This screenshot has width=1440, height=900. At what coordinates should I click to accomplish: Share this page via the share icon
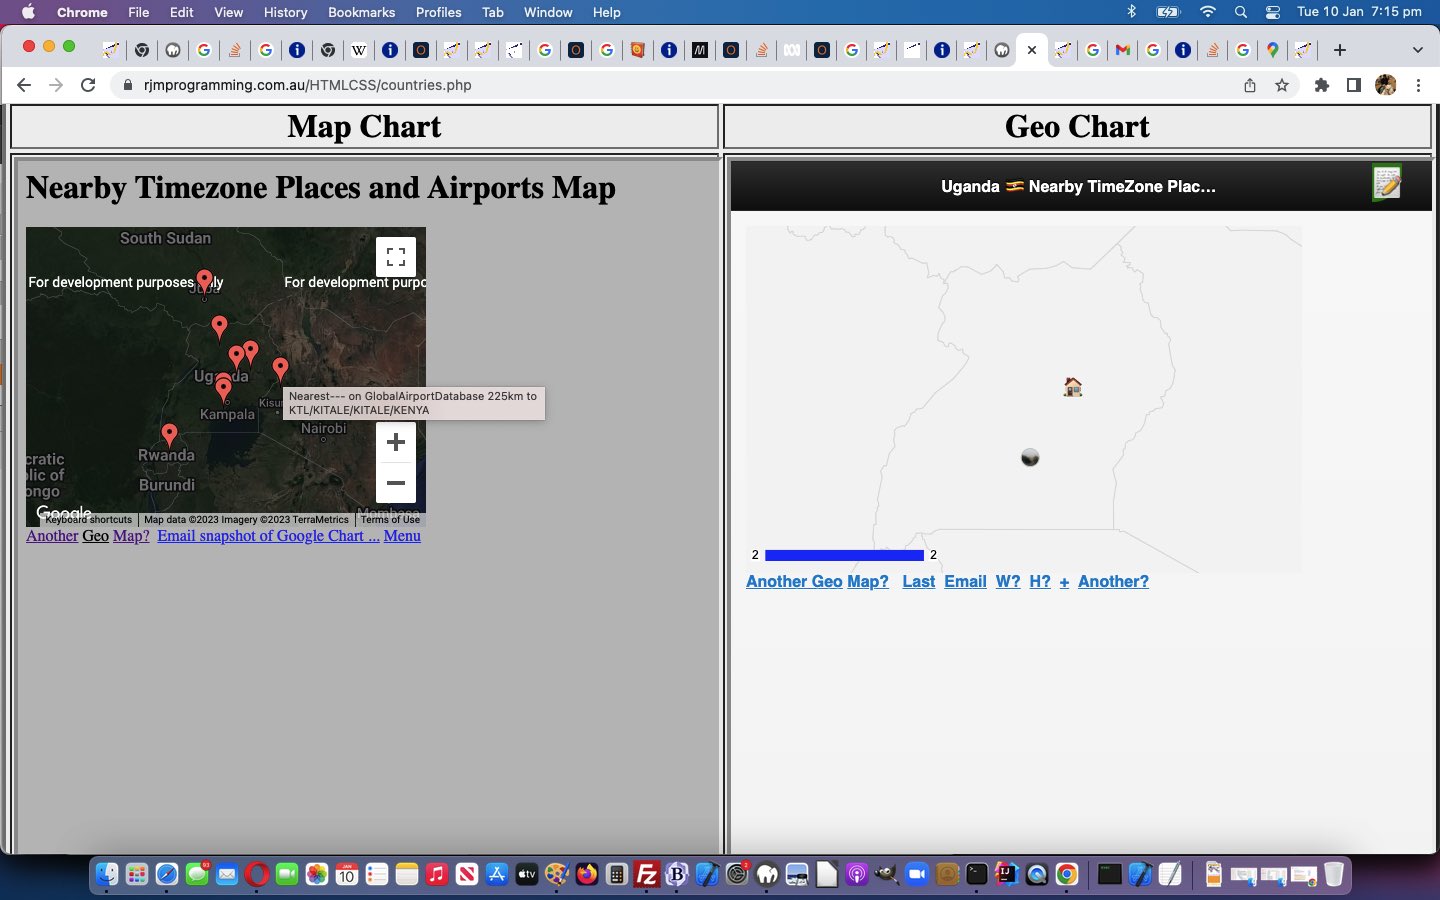pyautogui.click(x=1250, y=85)
